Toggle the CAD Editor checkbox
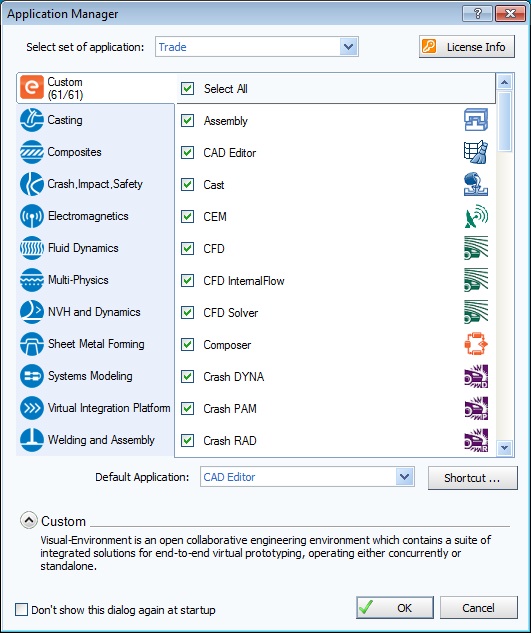This screenshot has width=531, height=633. tap(187, 152)
